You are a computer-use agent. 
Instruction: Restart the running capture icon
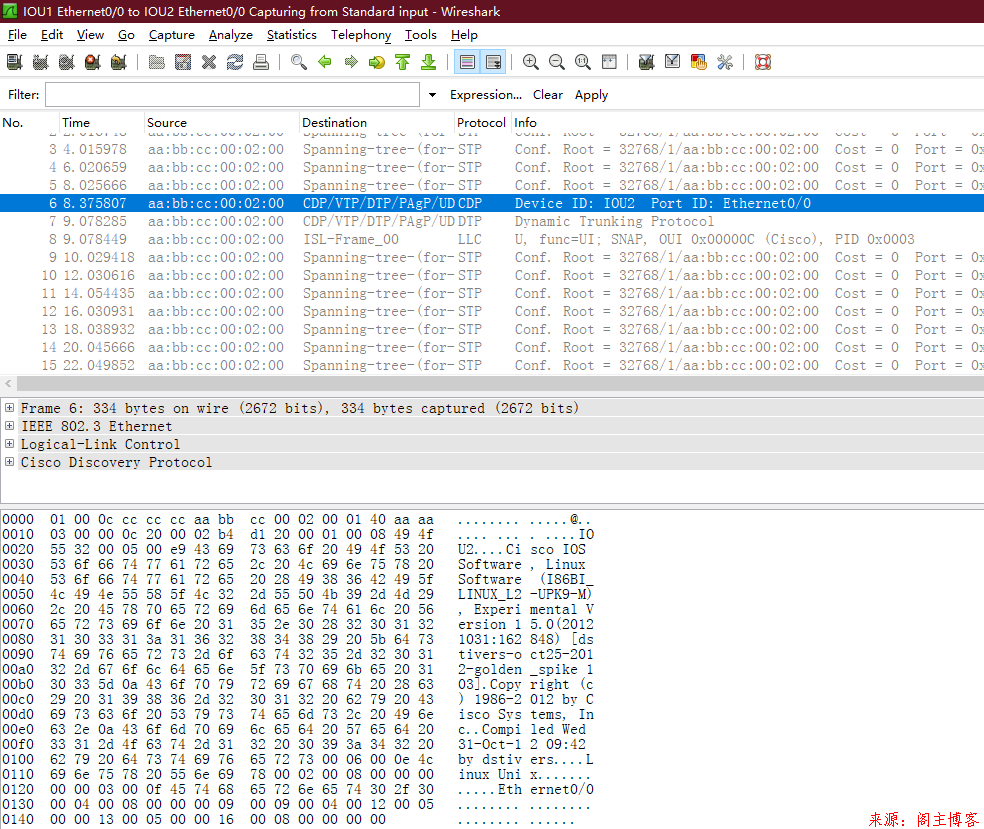pos(119,62)
